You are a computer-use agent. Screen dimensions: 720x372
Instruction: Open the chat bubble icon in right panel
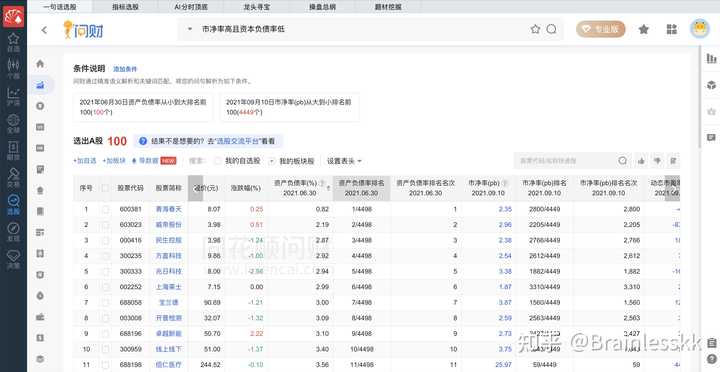pyautogui.click(x=711, y=137)
